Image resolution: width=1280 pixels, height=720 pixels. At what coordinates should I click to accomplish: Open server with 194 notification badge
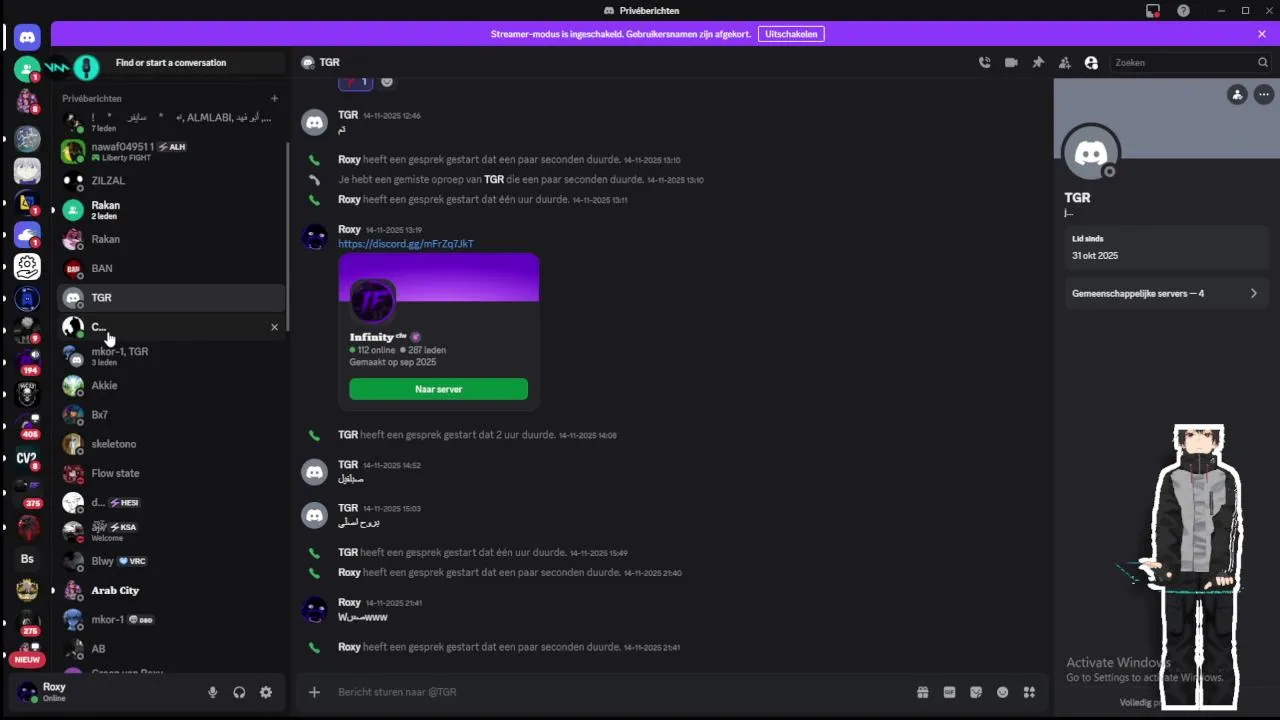(x=27, y=361)
